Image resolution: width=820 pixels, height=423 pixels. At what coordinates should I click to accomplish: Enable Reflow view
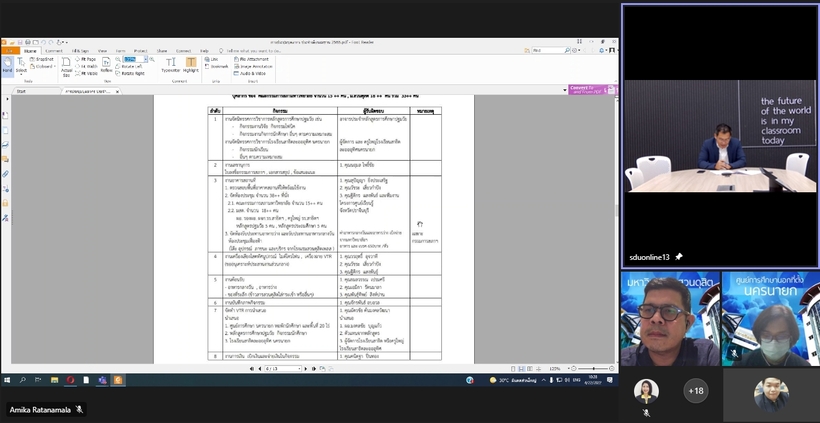[x=106, y=65]
